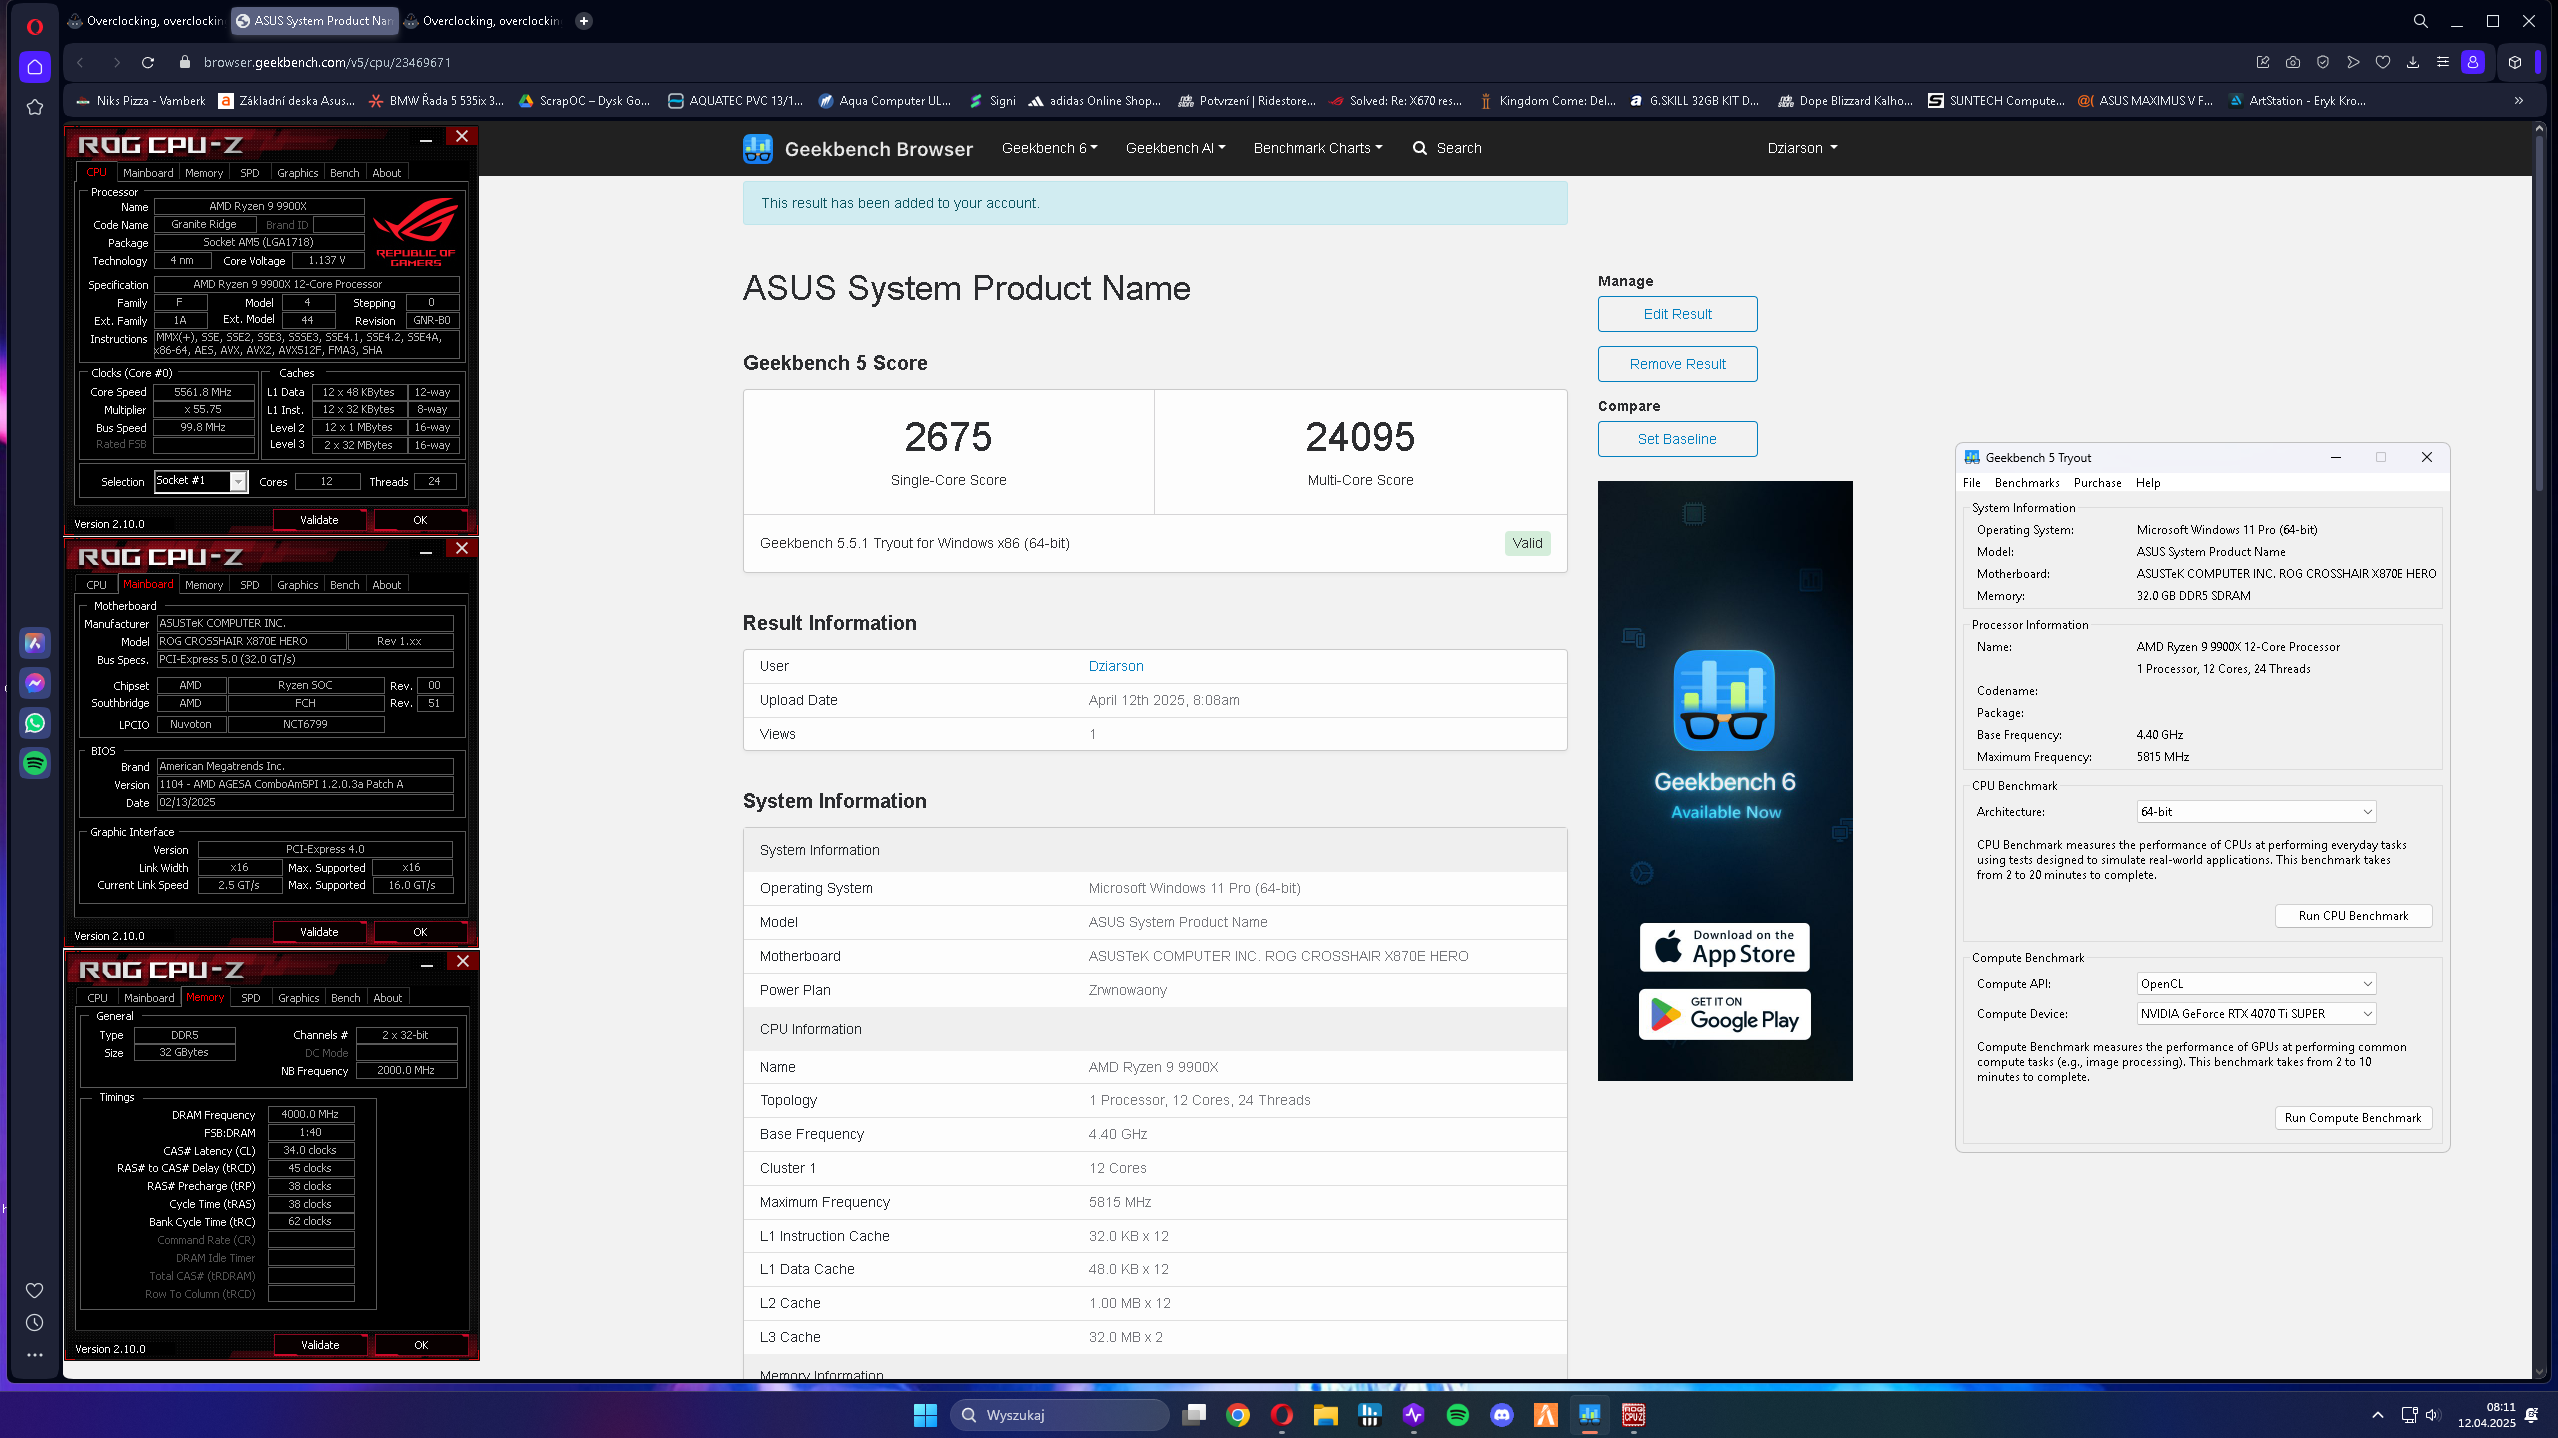Viewport: 2558px width, 1438px height.
Task: Click the Geekbench Browser logo
Action: [x=858, y=149]
